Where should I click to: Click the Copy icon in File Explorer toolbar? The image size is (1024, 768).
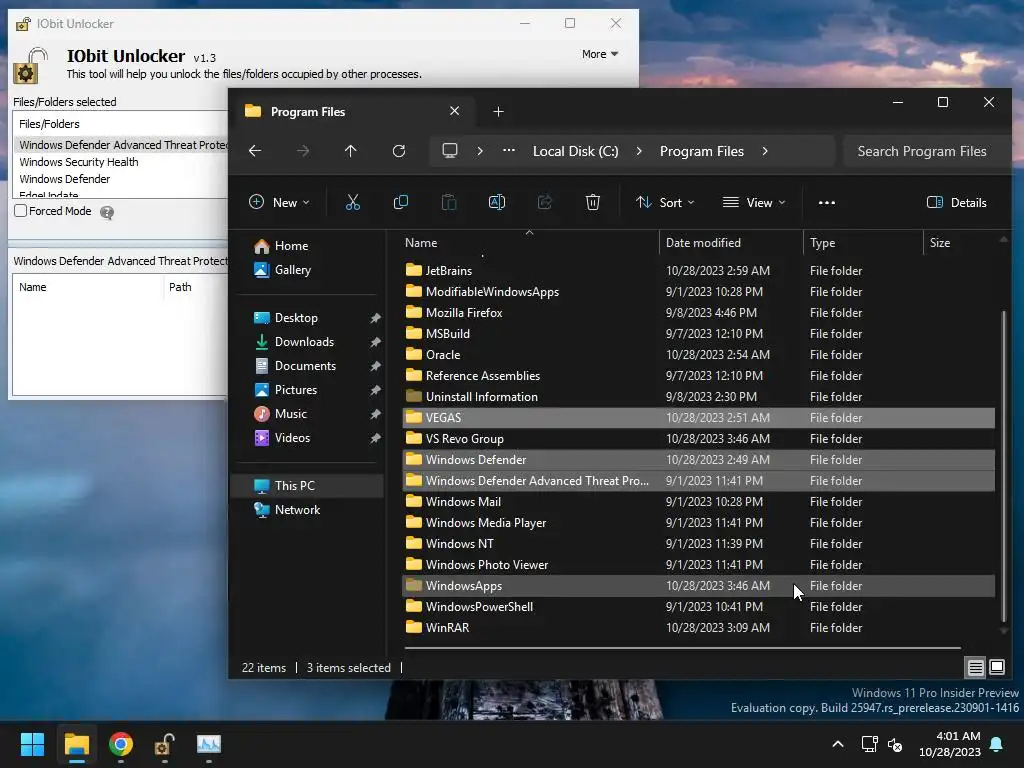click(401, 202)
